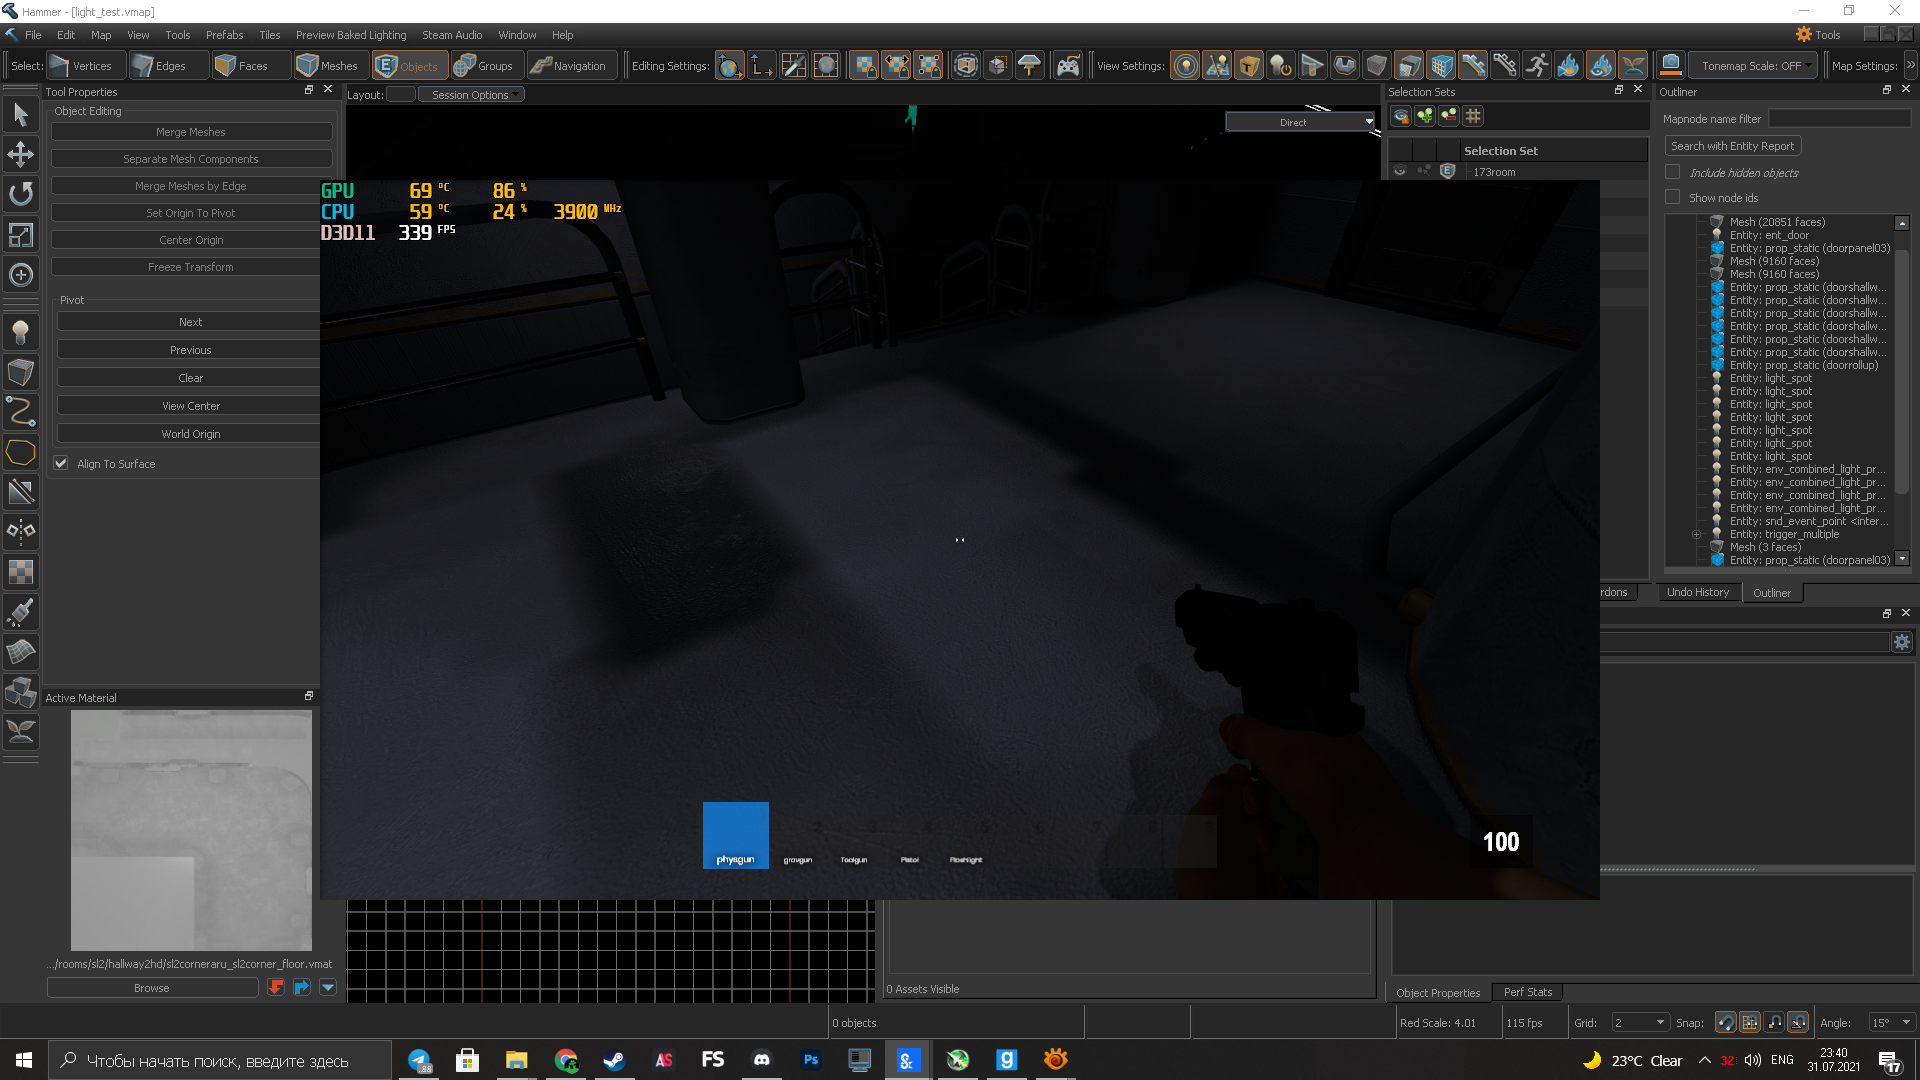Switch to the Undo History tab
This screenshot has height=1080, width=1920.
(1698, 592)
